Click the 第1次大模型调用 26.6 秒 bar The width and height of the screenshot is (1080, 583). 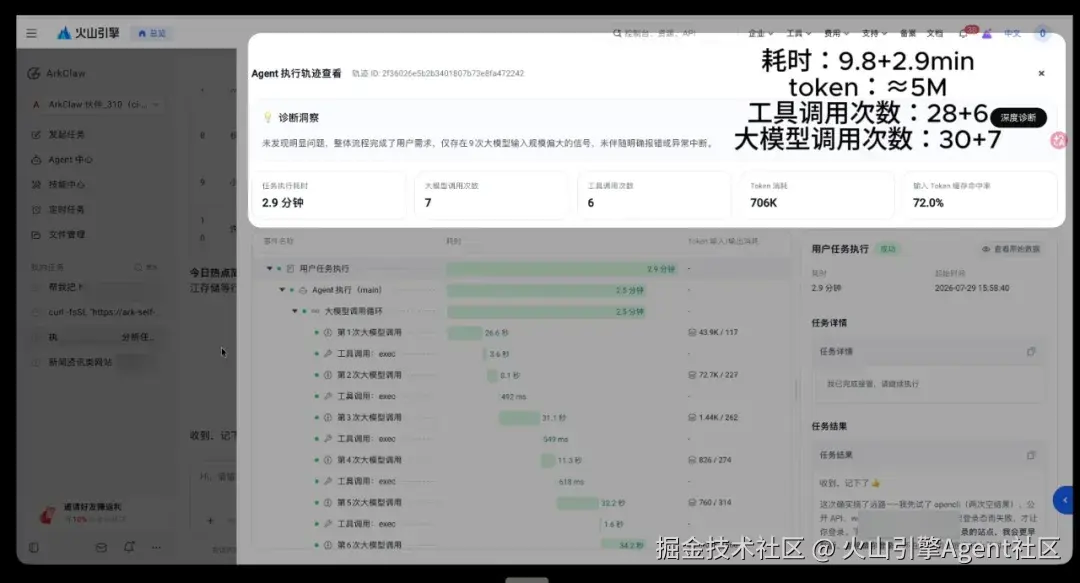pyautogui.click(x=464, y=333)
